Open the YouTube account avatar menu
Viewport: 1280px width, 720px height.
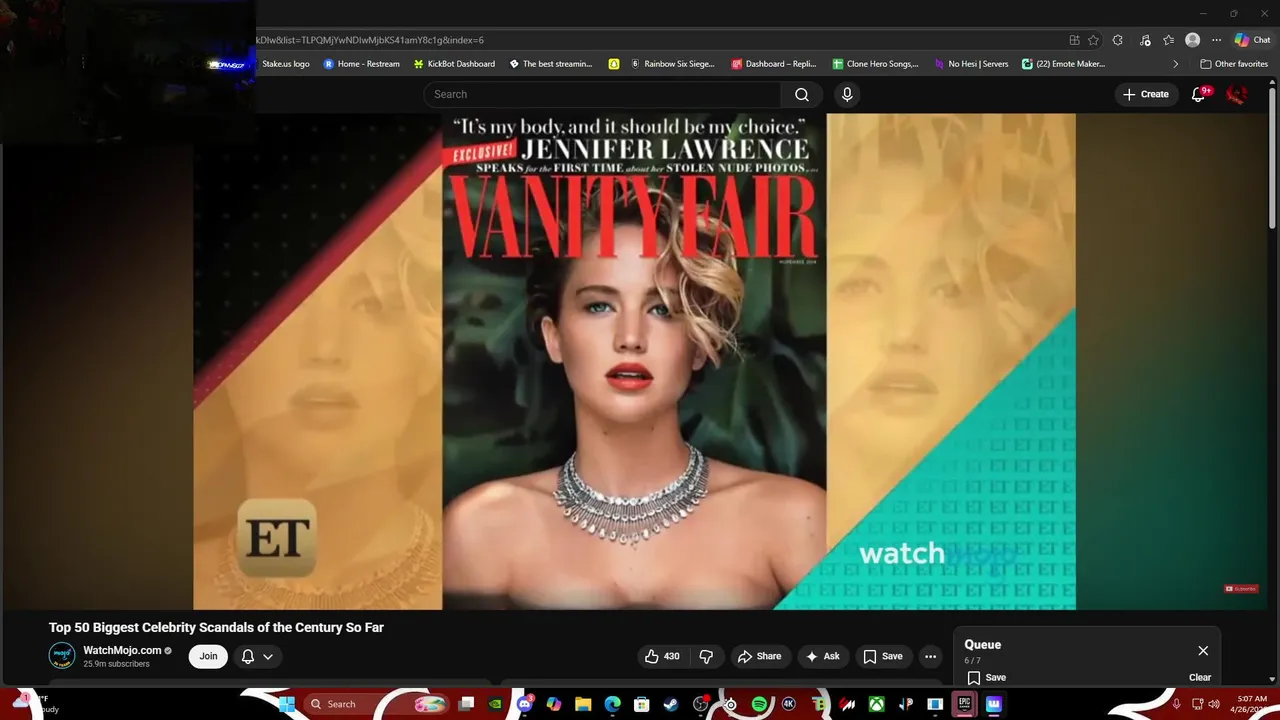1237,94
